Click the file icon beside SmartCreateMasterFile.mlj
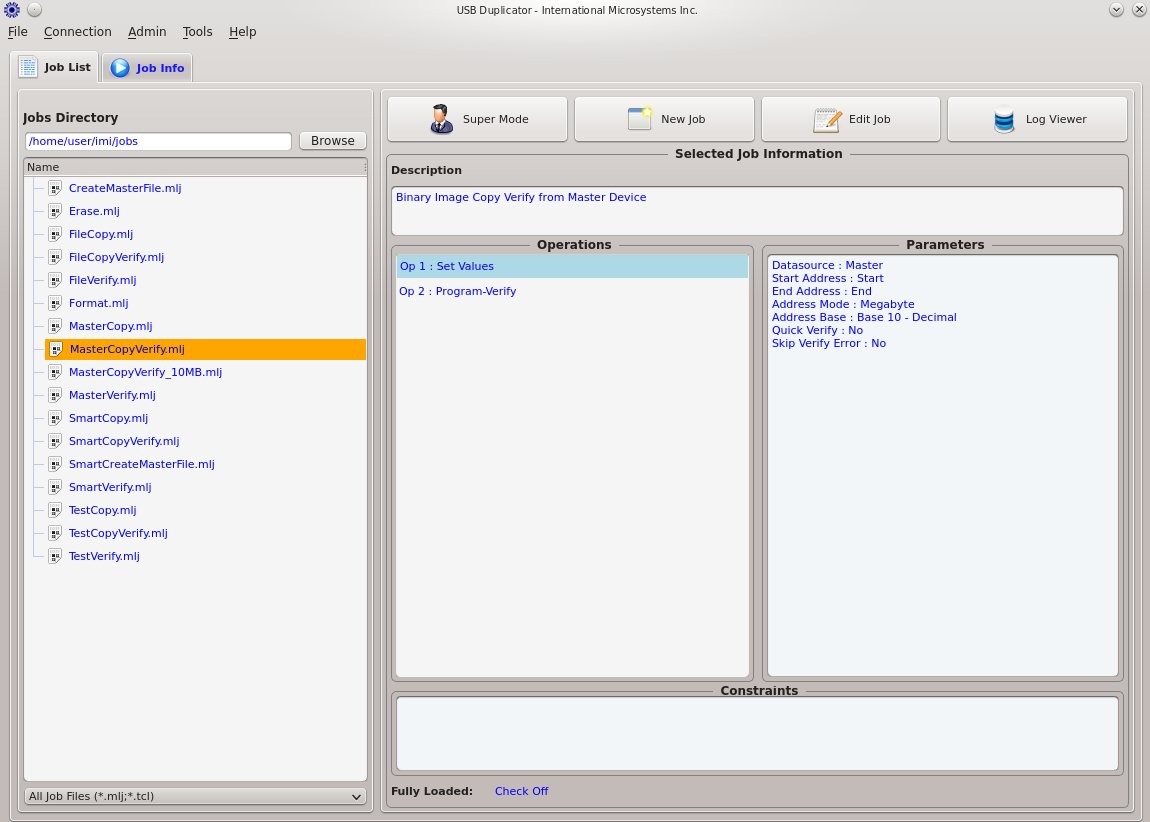Viewport: 1150px width, 822px height. tap(55, 464)
